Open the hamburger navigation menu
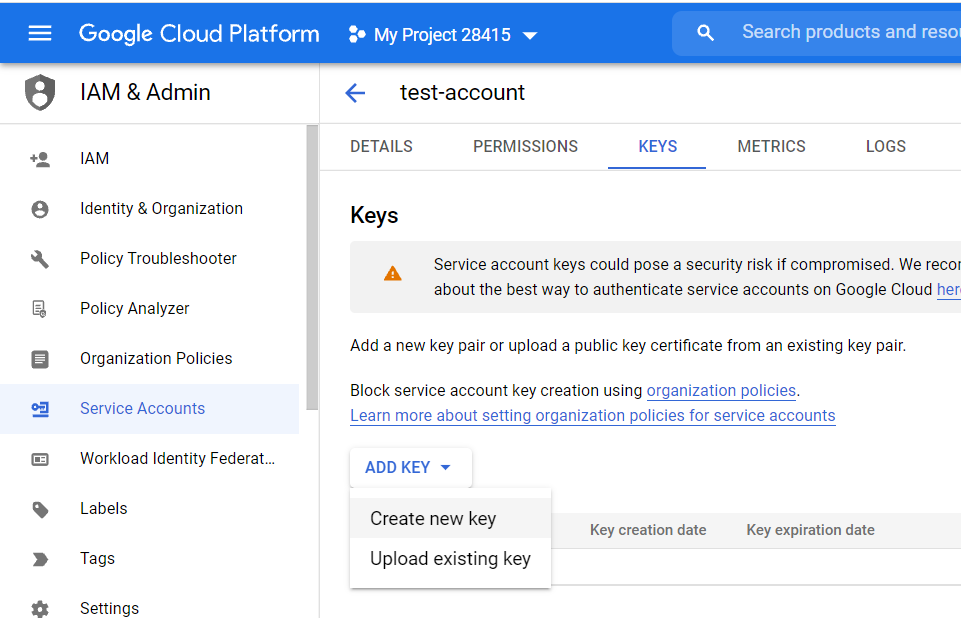 [40, 34]
